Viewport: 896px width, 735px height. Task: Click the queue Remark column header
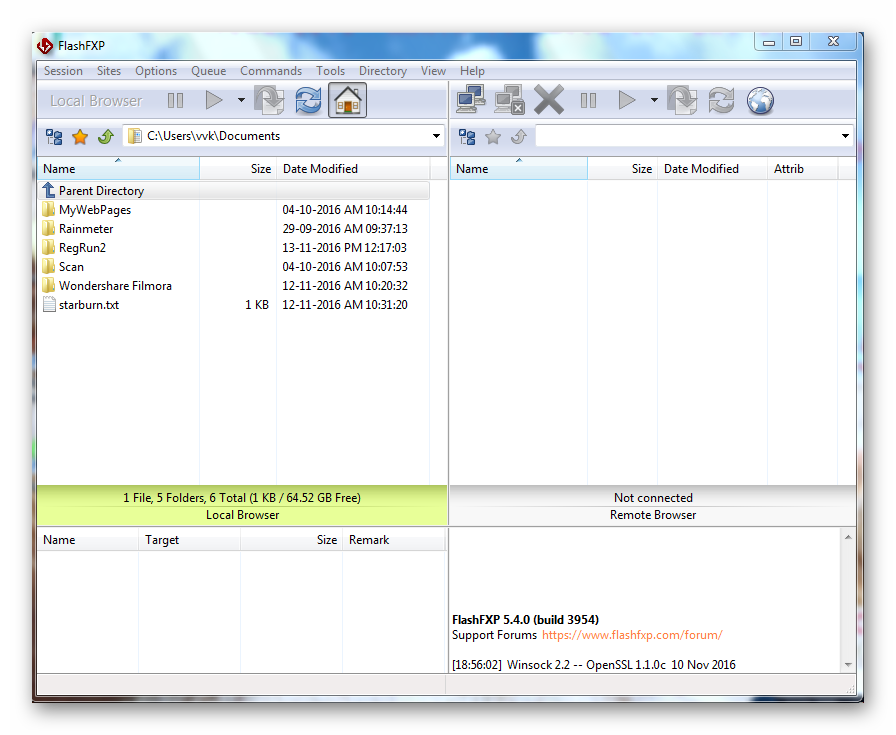pos(393,540)
